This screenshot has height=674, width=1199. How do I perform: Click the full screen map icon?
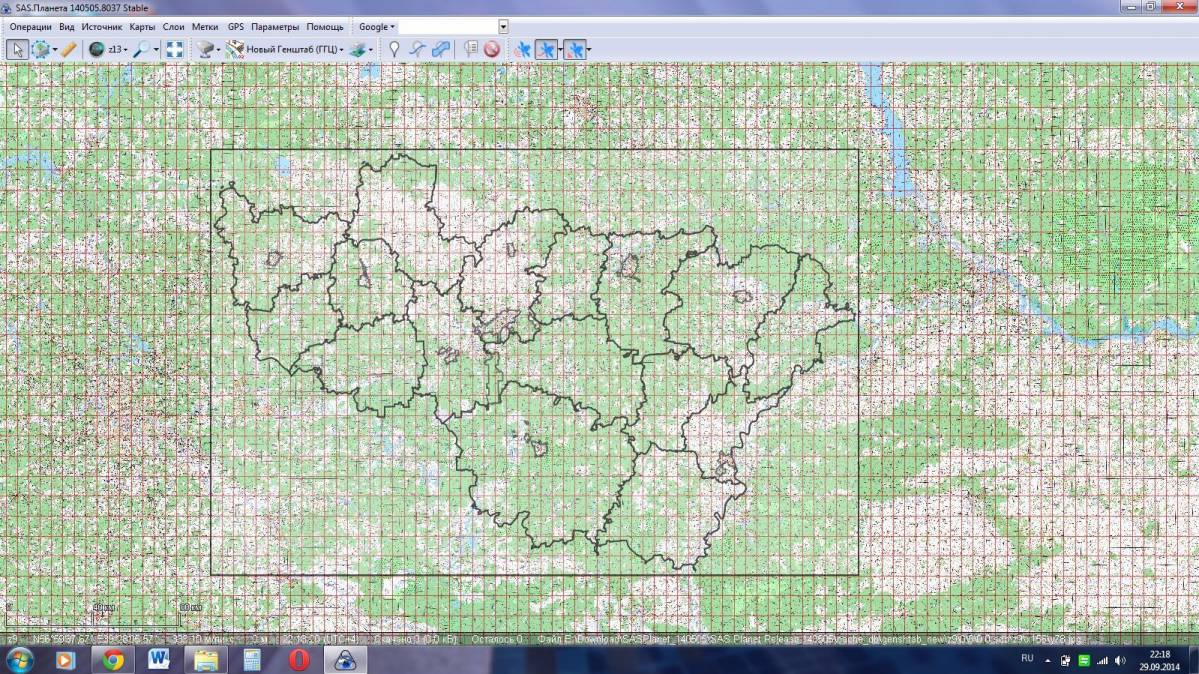pos(174,49)
